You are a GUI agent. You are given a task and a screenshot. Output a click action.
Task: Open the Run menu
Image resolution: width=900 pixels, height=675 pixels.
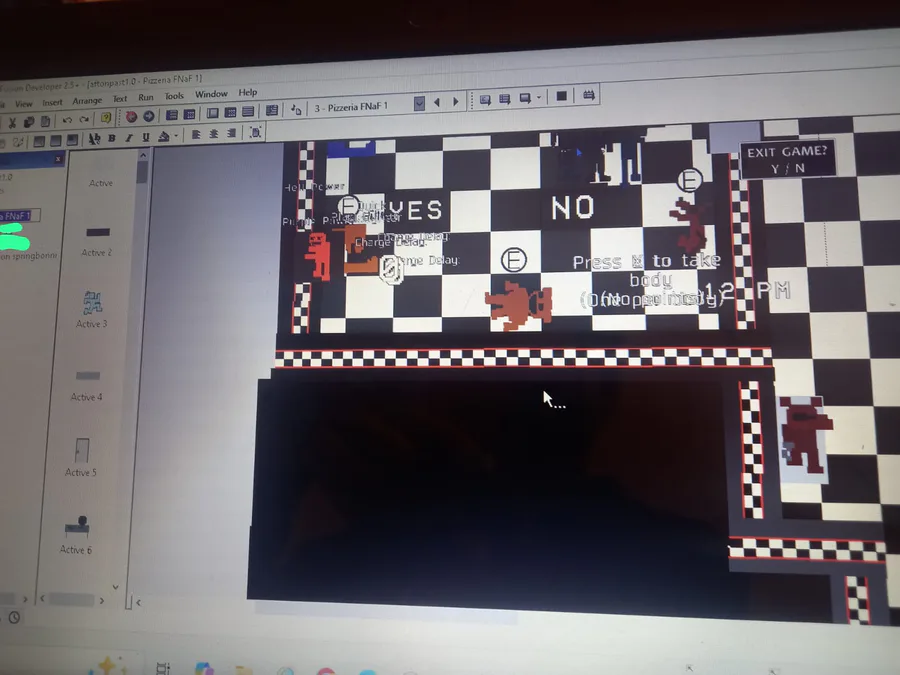point(146,98)
